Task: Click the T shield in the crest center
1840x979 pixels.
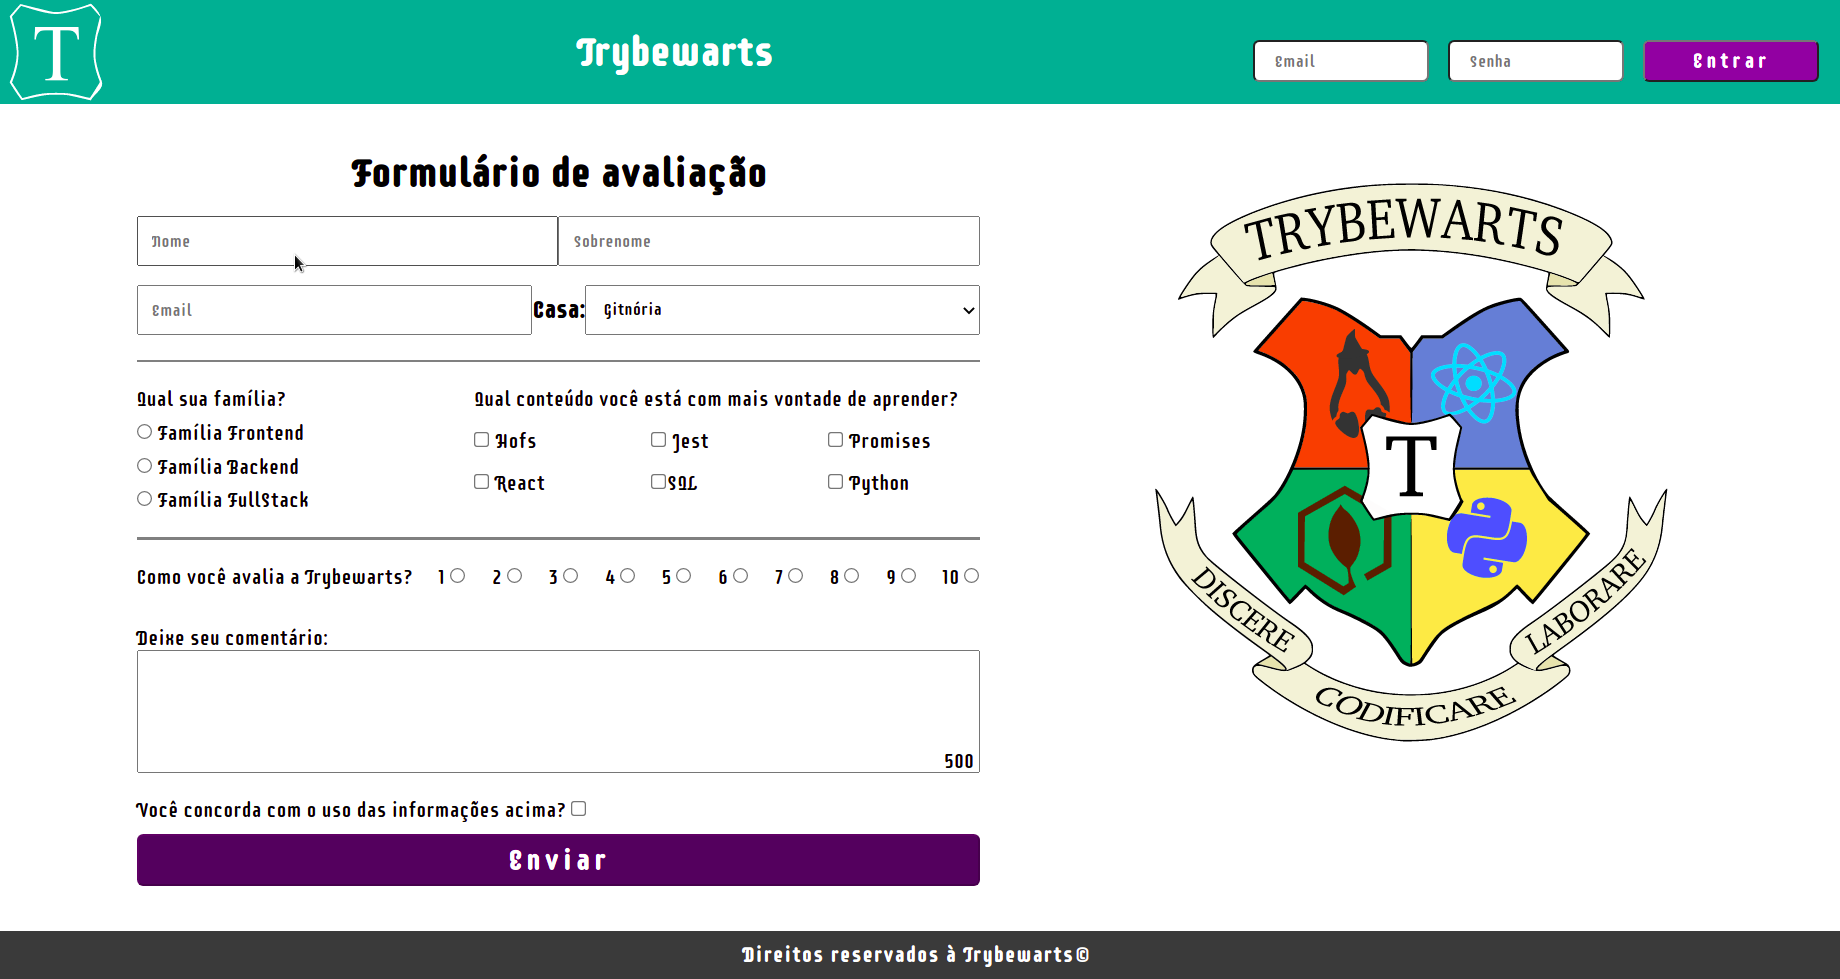Action: pos(1410,460)
